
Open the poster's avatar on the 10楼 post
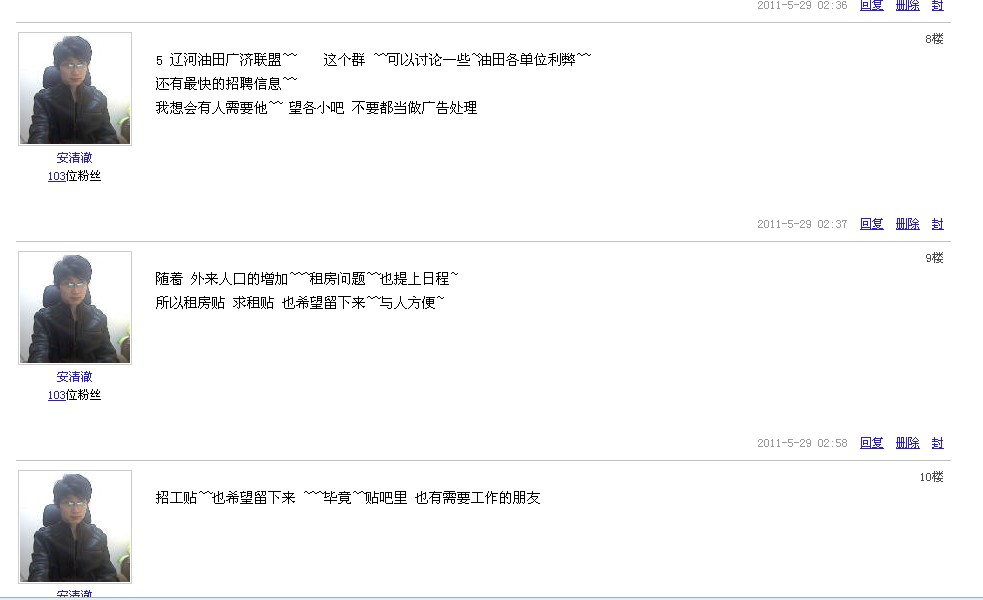pos(75,526)
